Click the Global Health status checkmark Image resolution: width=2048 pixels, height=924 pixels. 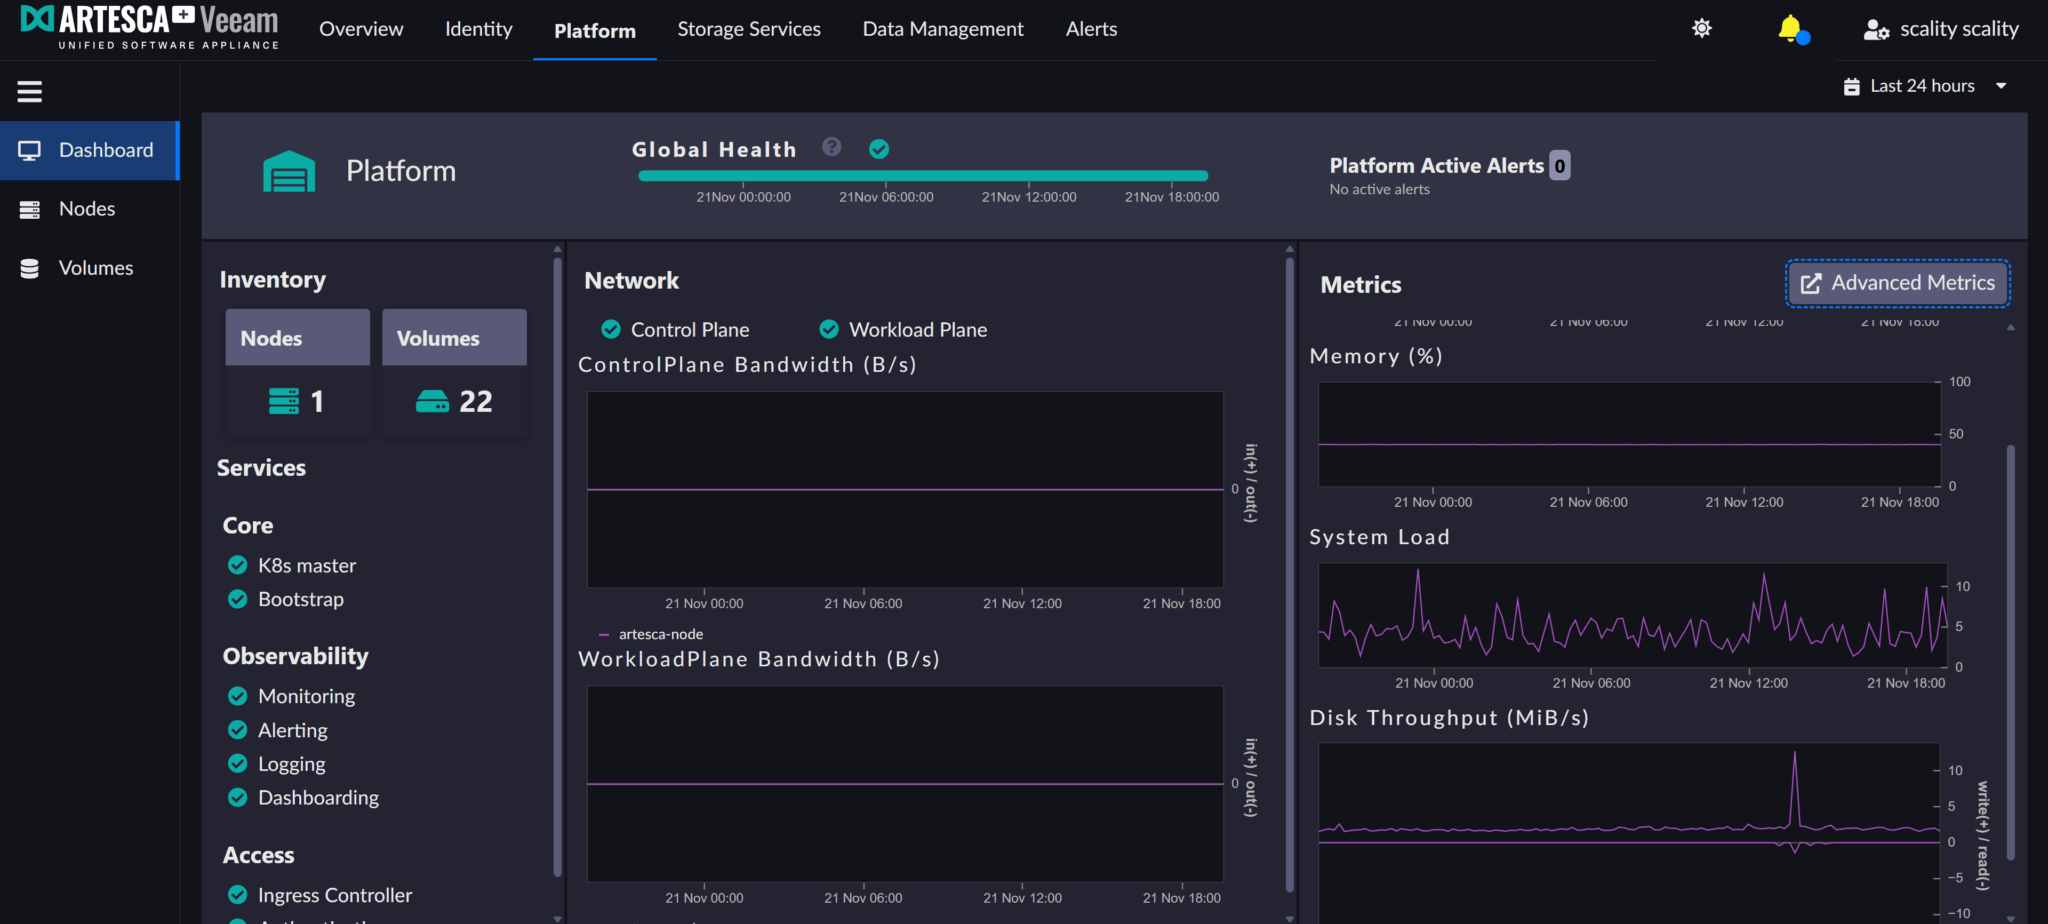click(879, 149)
